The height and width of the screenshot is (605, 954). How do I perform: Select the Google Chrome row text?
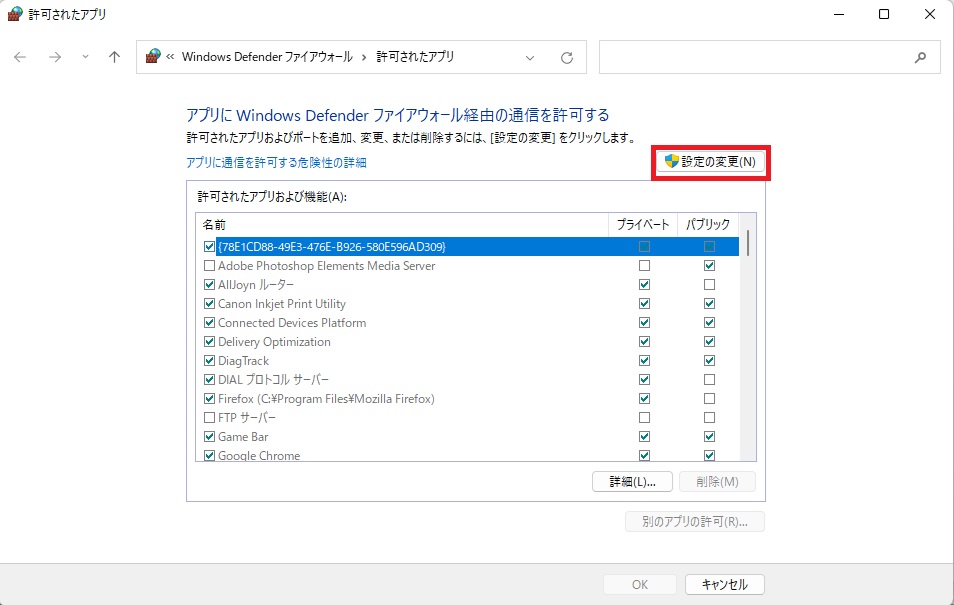pyautogui.click(x=259, y=455)
